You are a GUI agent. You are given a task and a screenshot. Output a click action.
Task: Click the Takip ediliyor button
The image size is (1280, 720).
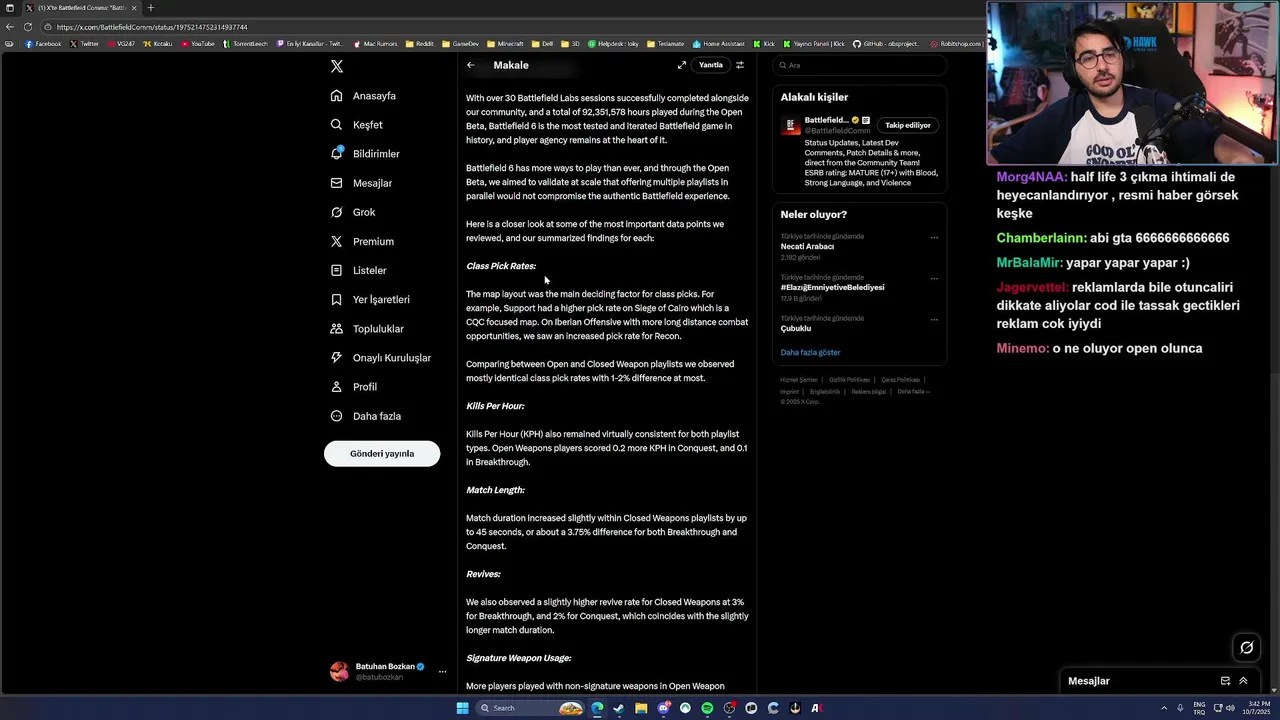click(908, 125)
